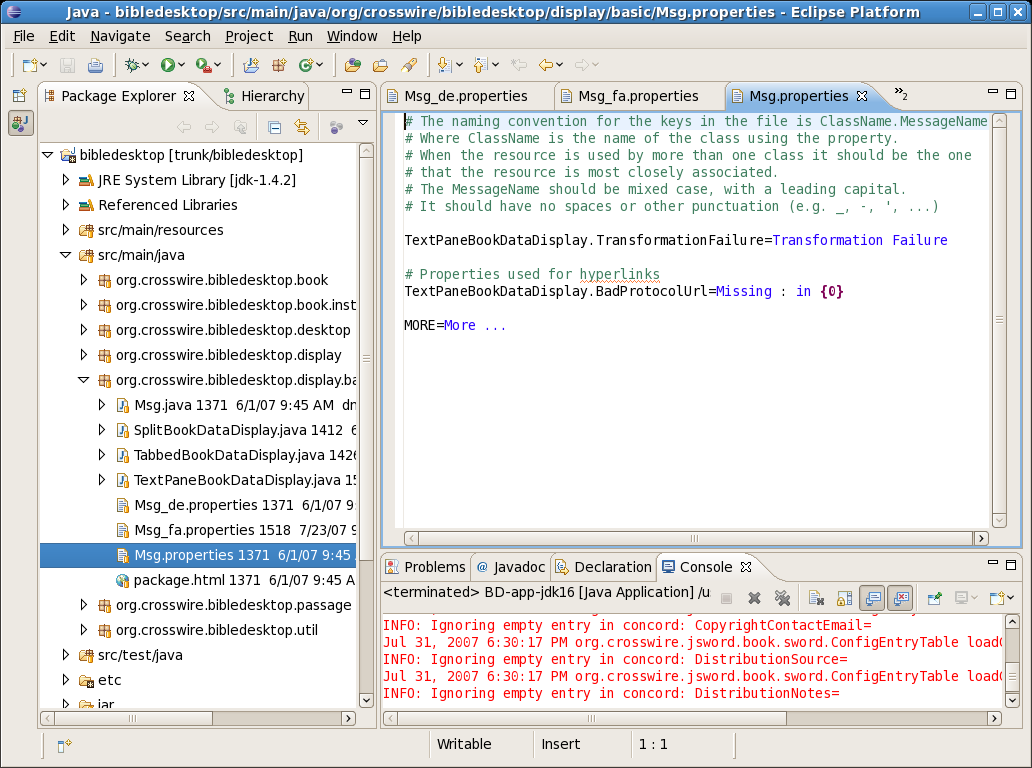1032x768 pixels.
Task: Click the green Run button icon
Action: [x=167, y=65]
